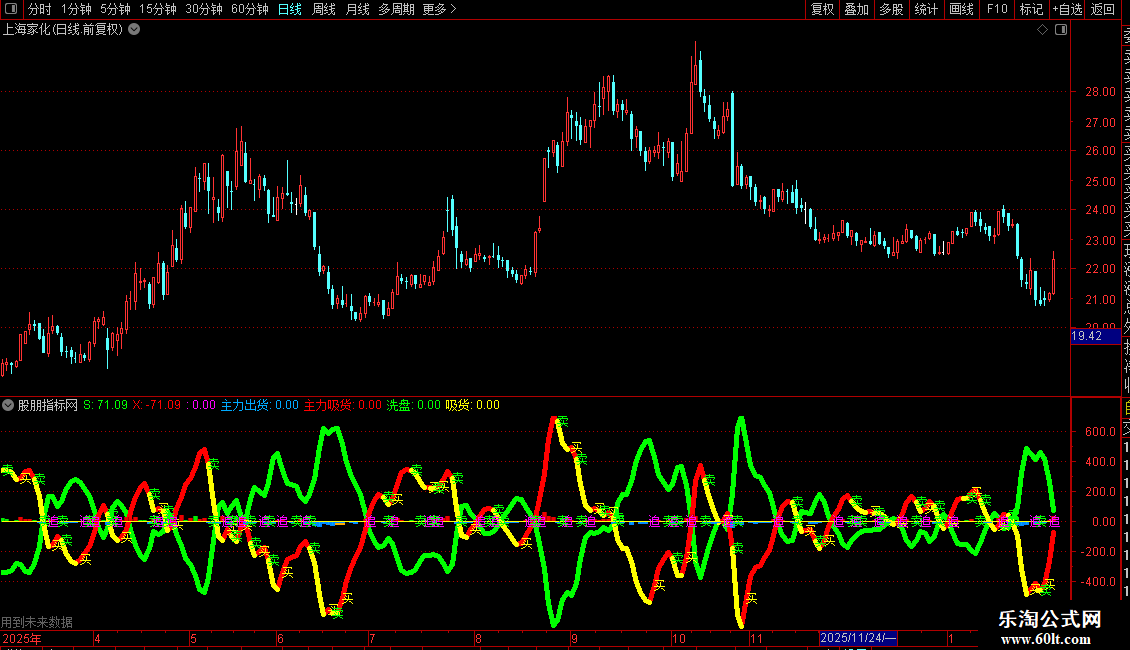Select the 1分钟 period tab

(x=76, y=9)
